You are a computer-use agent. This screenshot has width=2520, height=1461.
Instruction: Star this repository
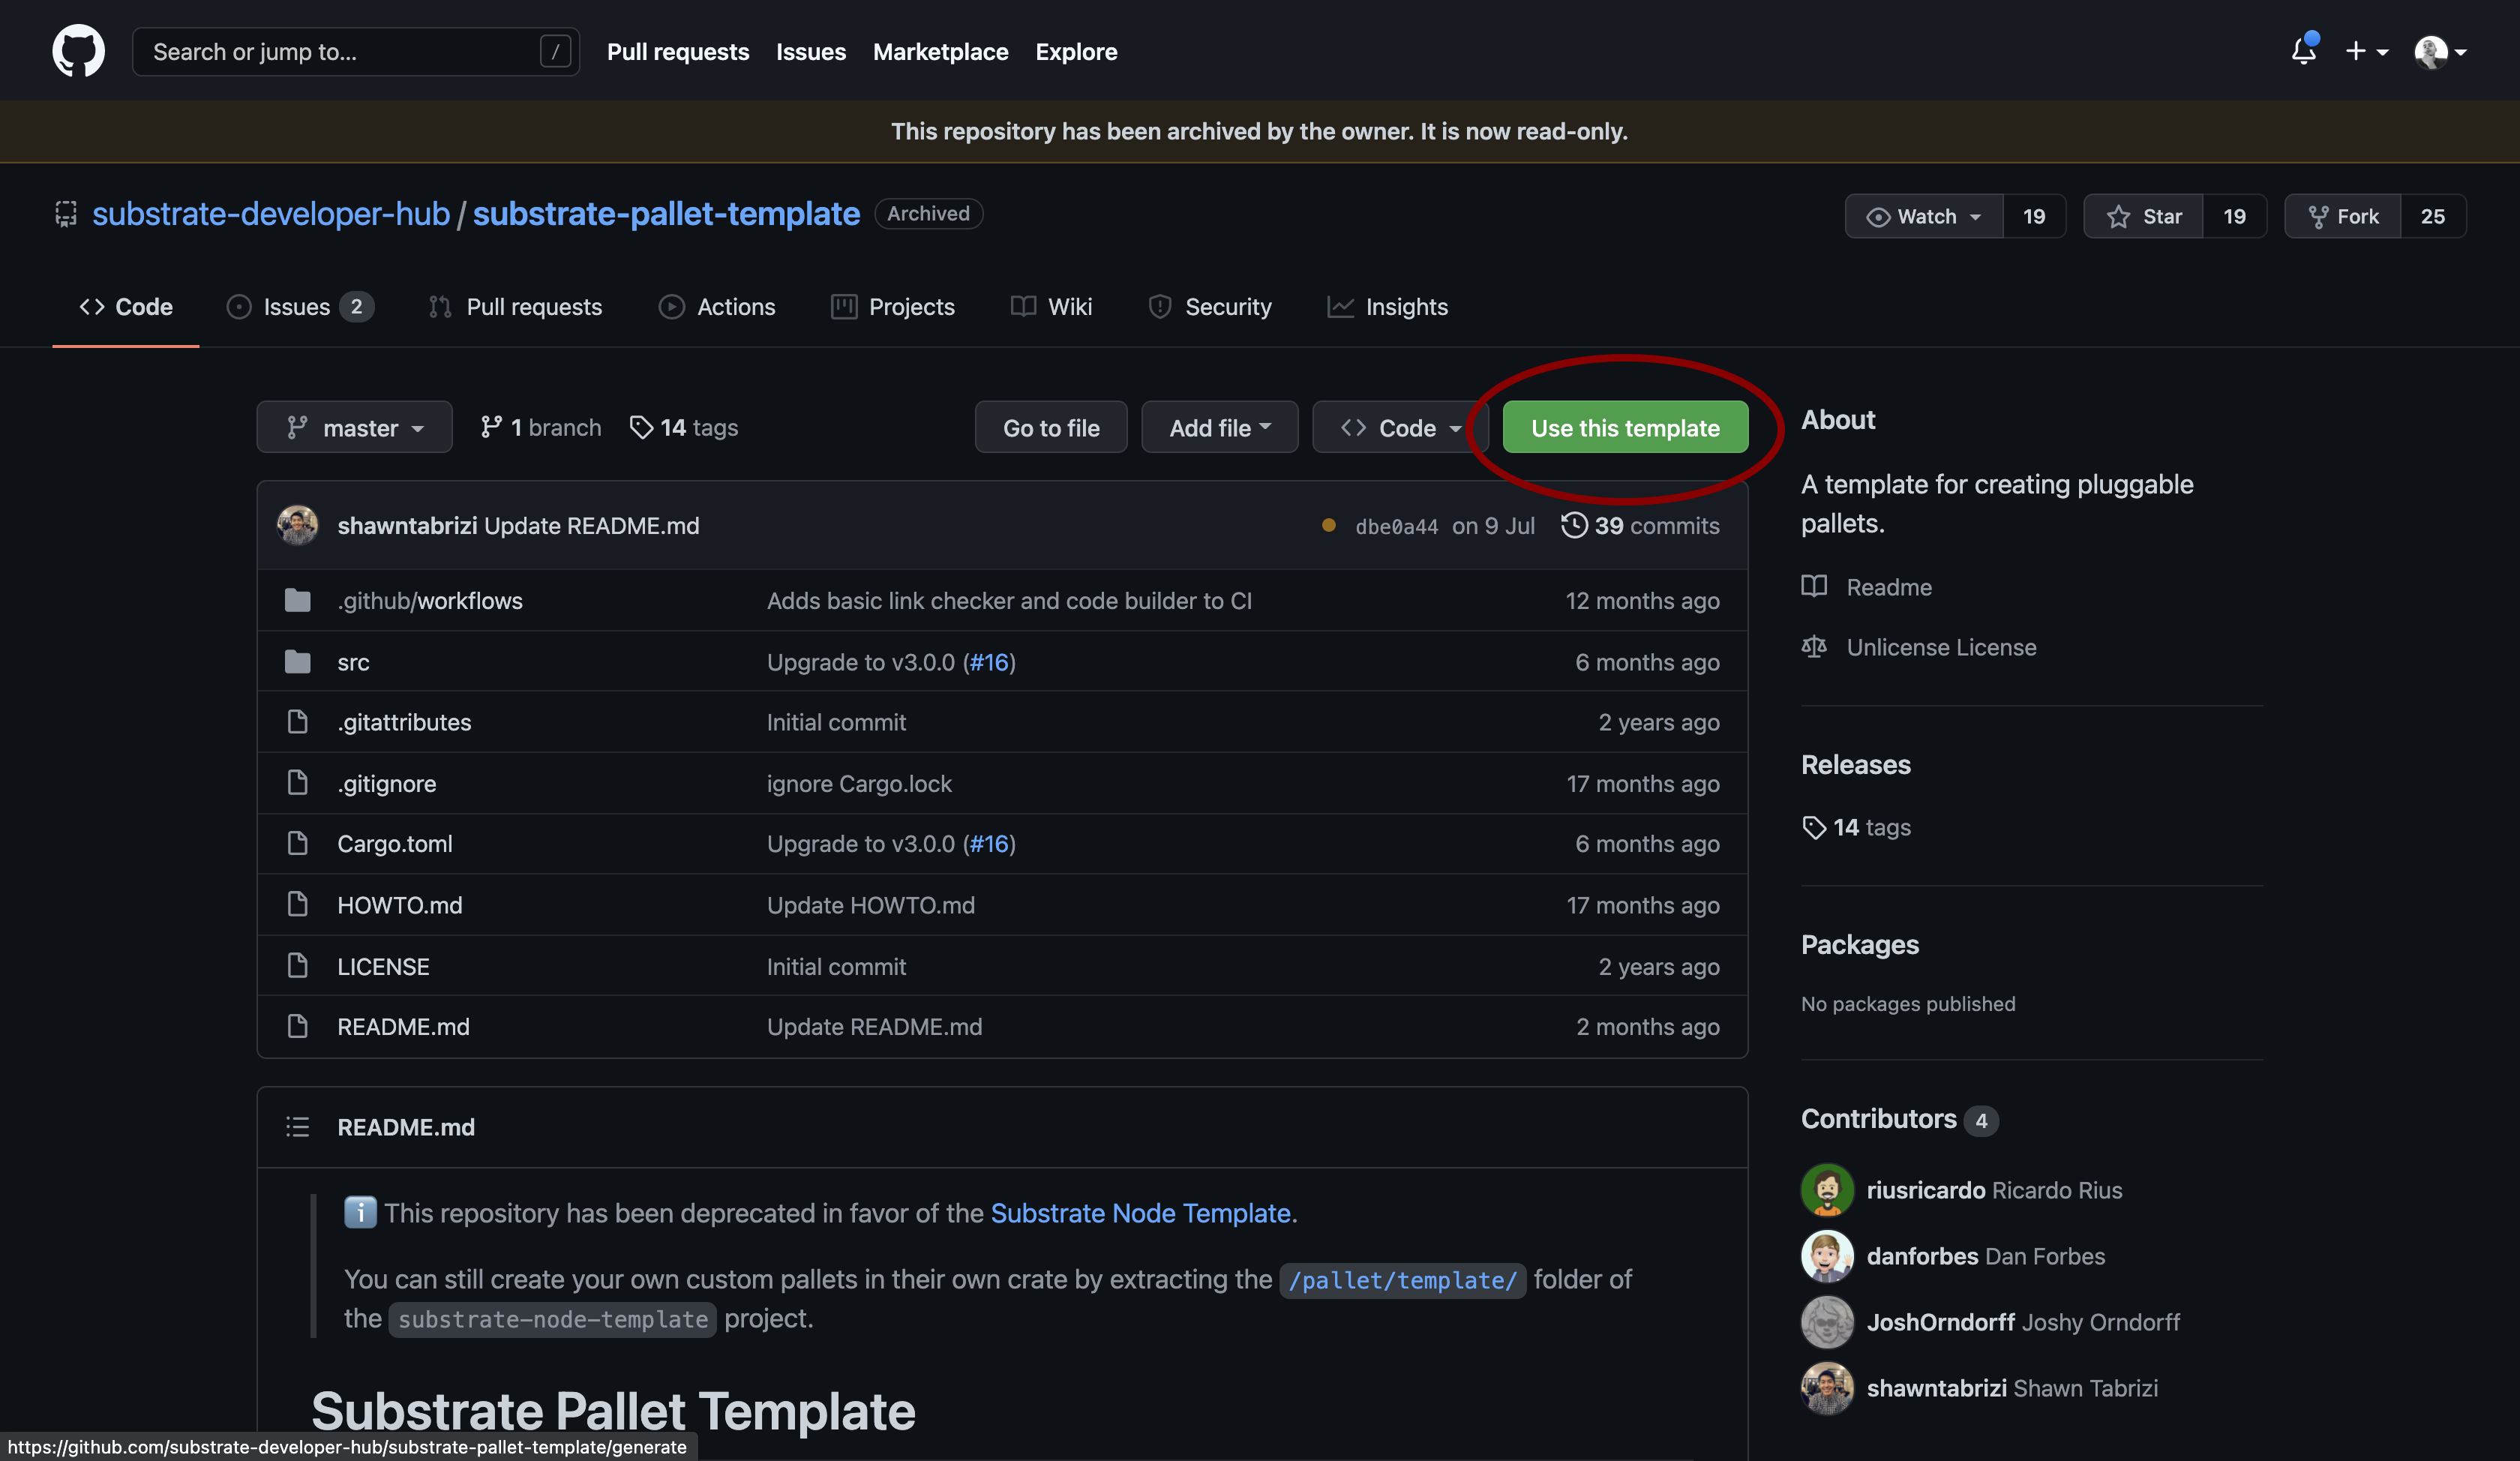tap(2143, 216)
